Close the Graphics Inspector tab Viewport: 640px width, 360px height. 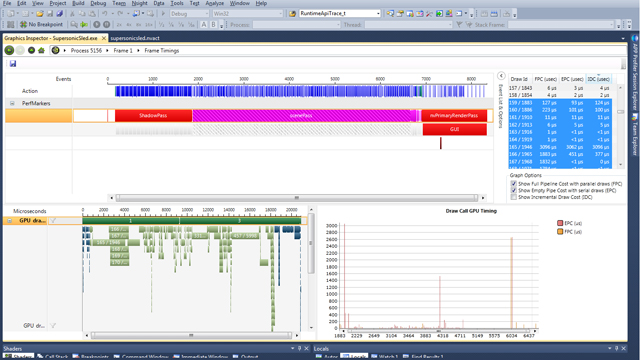(x=104, y=38)
